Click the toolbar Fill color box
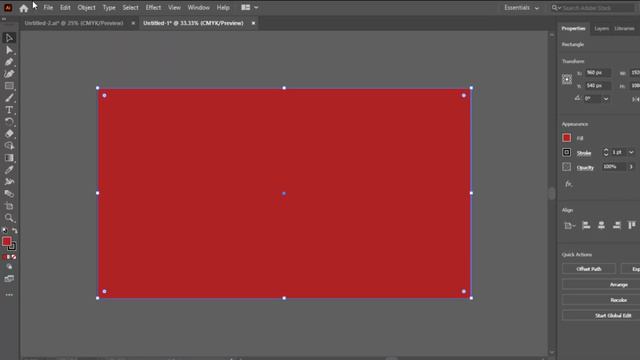The height and width of the screenshot is (360, 640). click(x=7, y=242)
